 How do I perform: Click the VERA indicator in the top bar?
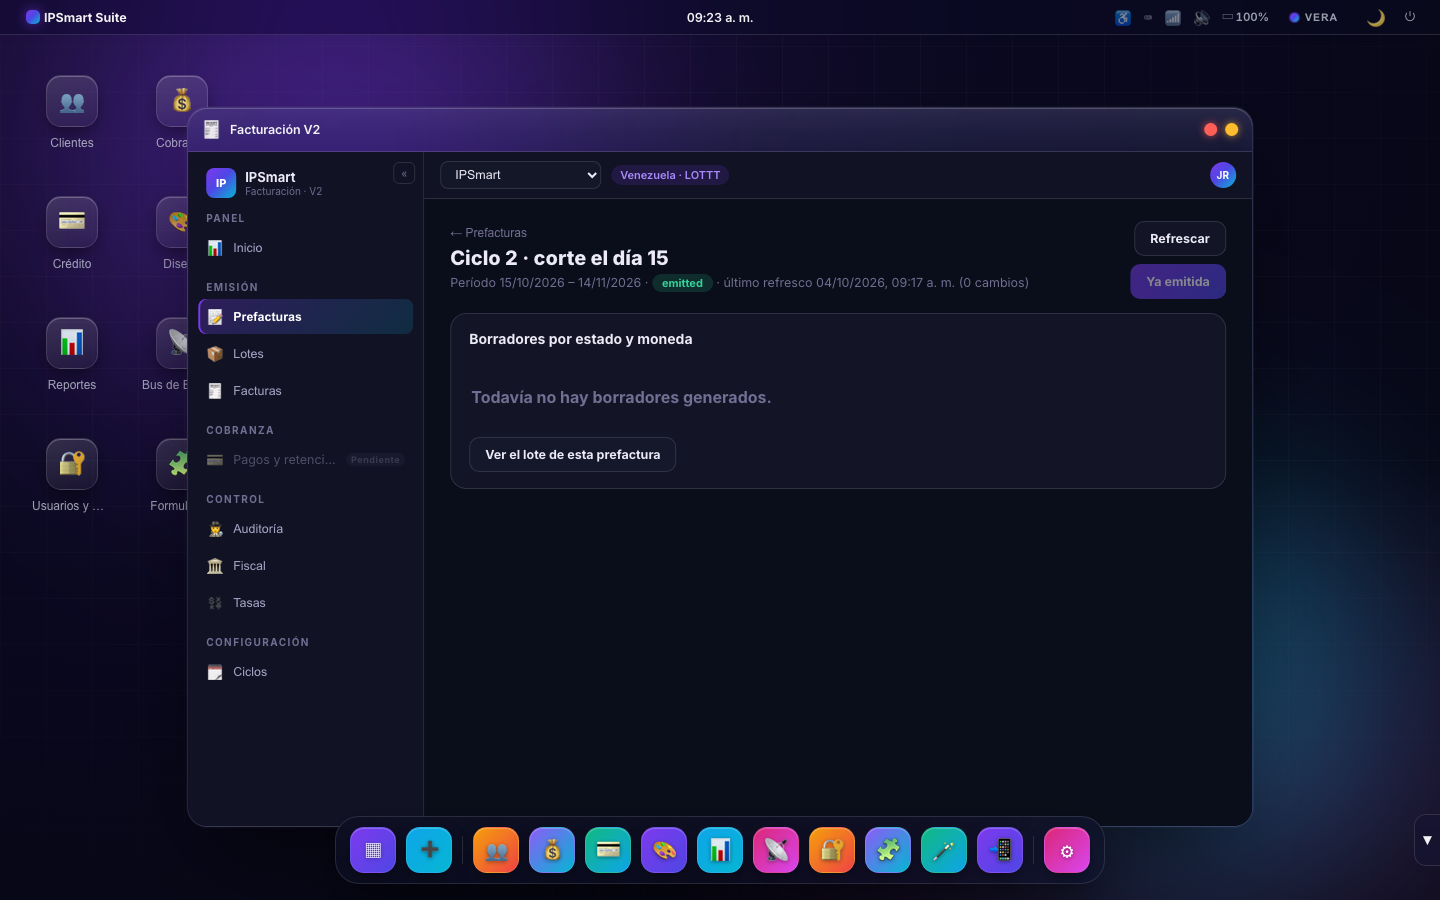point(1313,17)
